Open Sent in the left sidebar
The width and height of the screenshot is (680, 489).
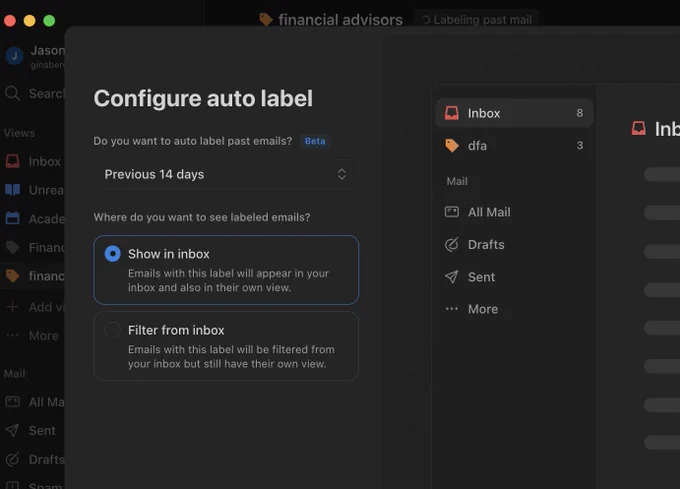point(33,430)
